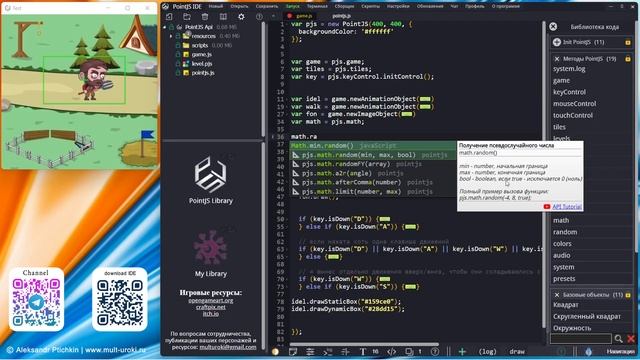Click the plus icon next to Init PointJS
The height and width of the screenshot is (360, 640).
[x=557, y=42]
